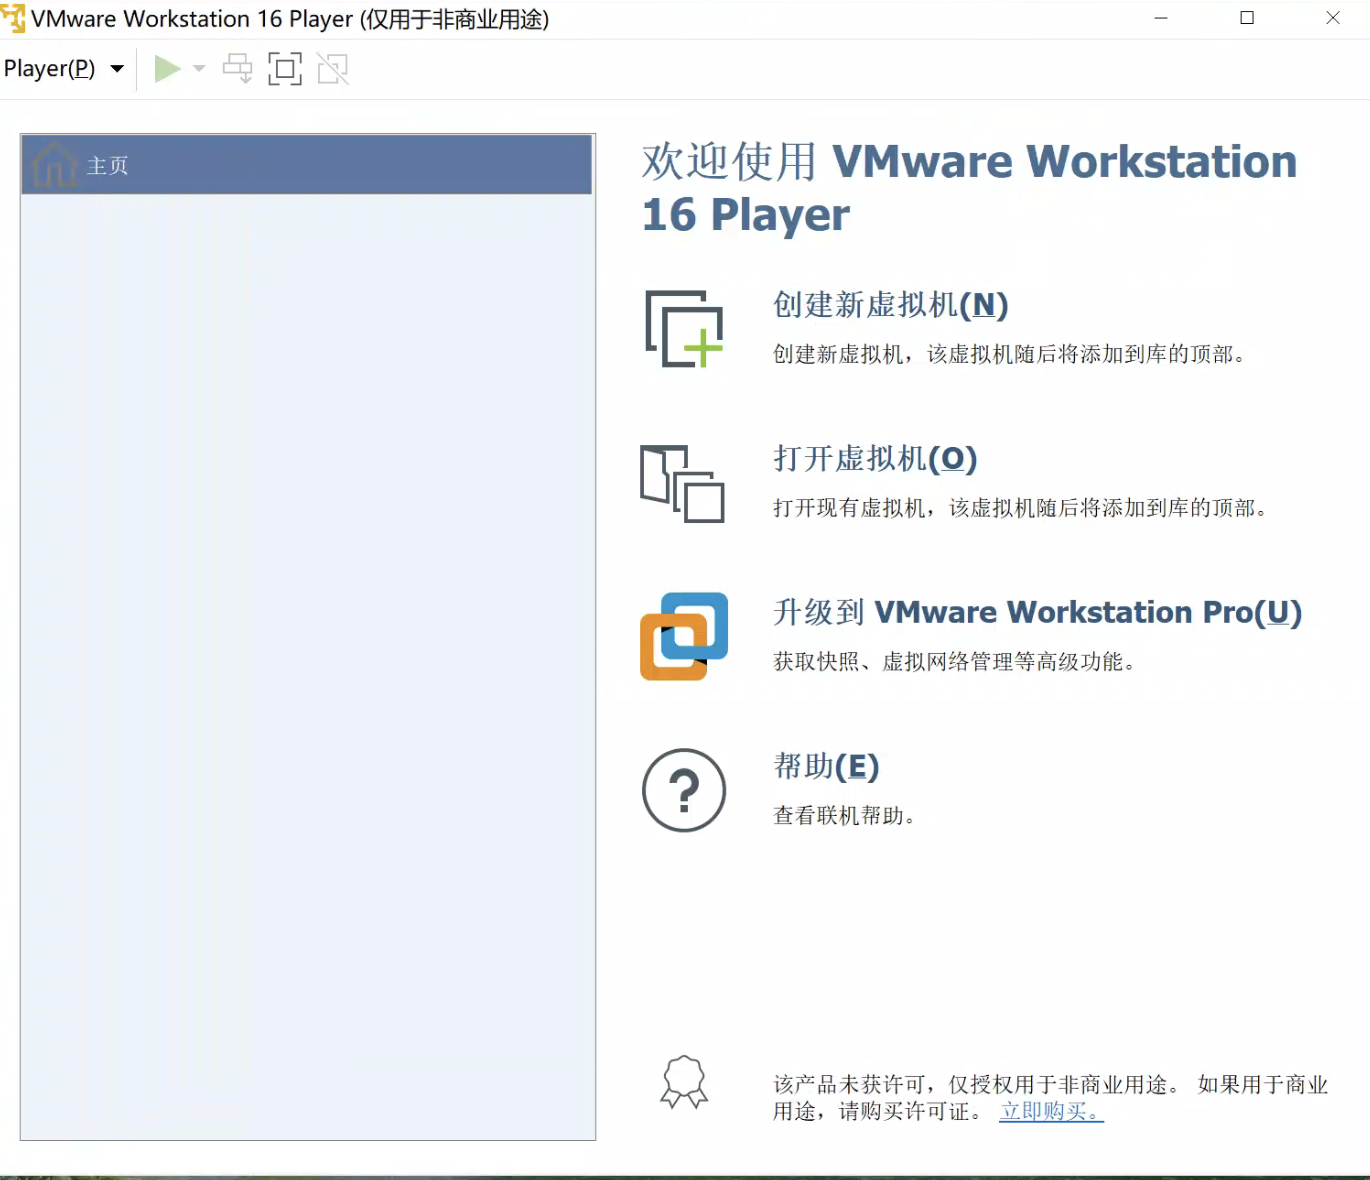
Task: Click 打开虚拟机(O) link
Action: (x=875, y=459)
